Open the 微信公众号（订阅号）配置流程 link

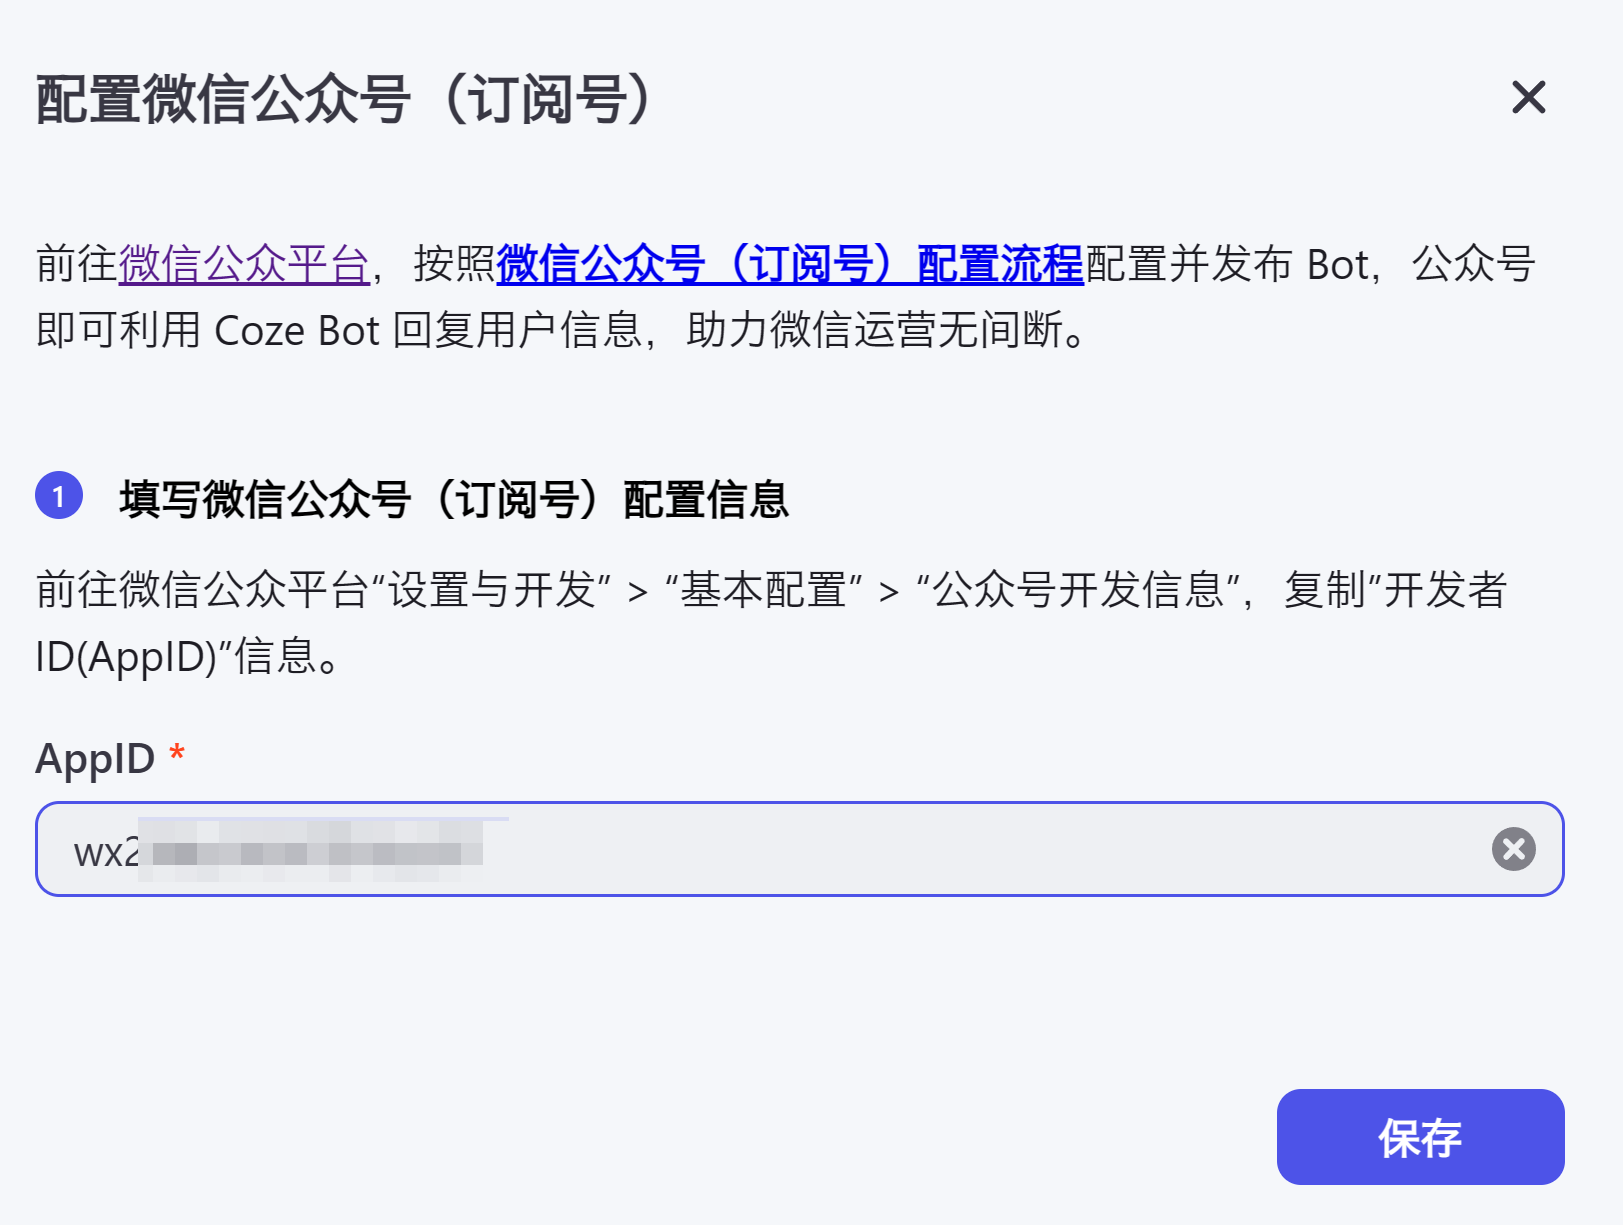(790, 265)
